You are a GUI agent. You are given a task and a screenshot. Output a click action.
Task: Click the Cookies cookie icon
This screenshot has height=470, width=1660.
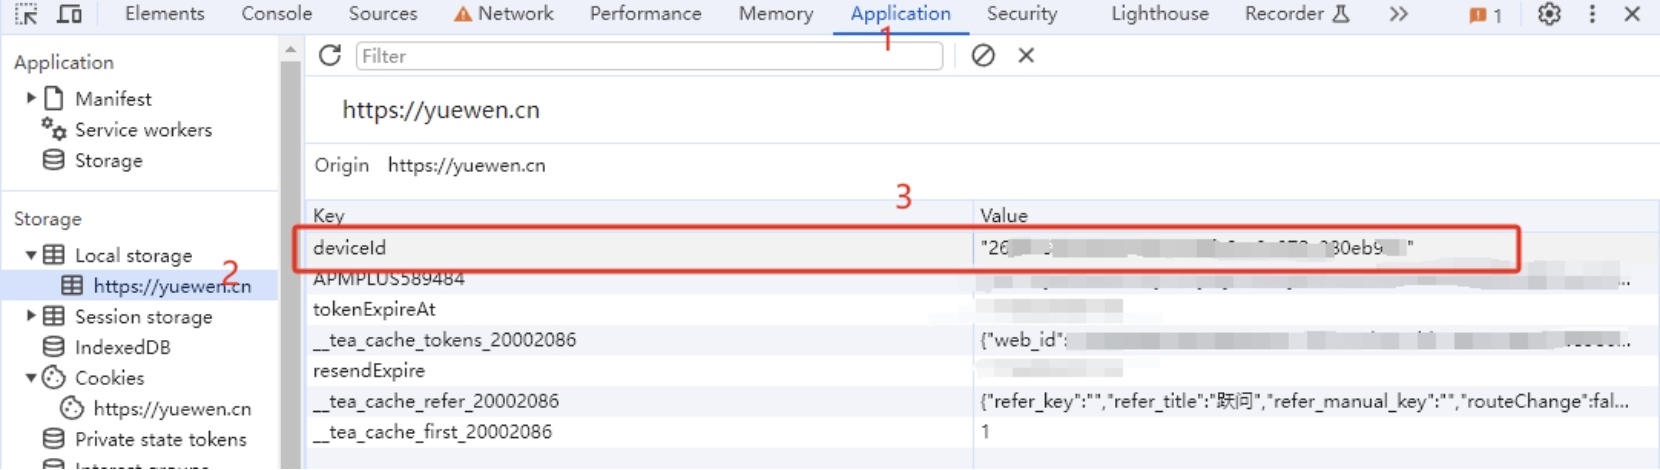pos(54,378)
